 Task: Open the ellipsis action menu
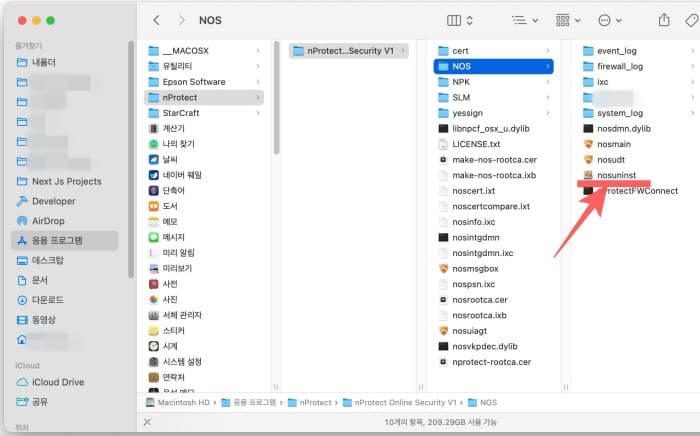coord(609,20)
